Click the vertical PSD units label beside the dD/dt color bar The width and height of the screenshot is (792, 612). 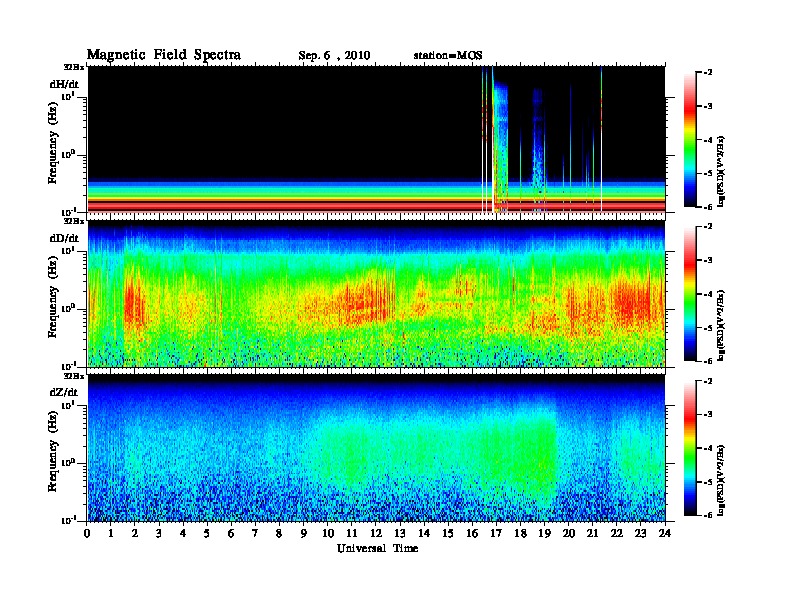(721, 325)
